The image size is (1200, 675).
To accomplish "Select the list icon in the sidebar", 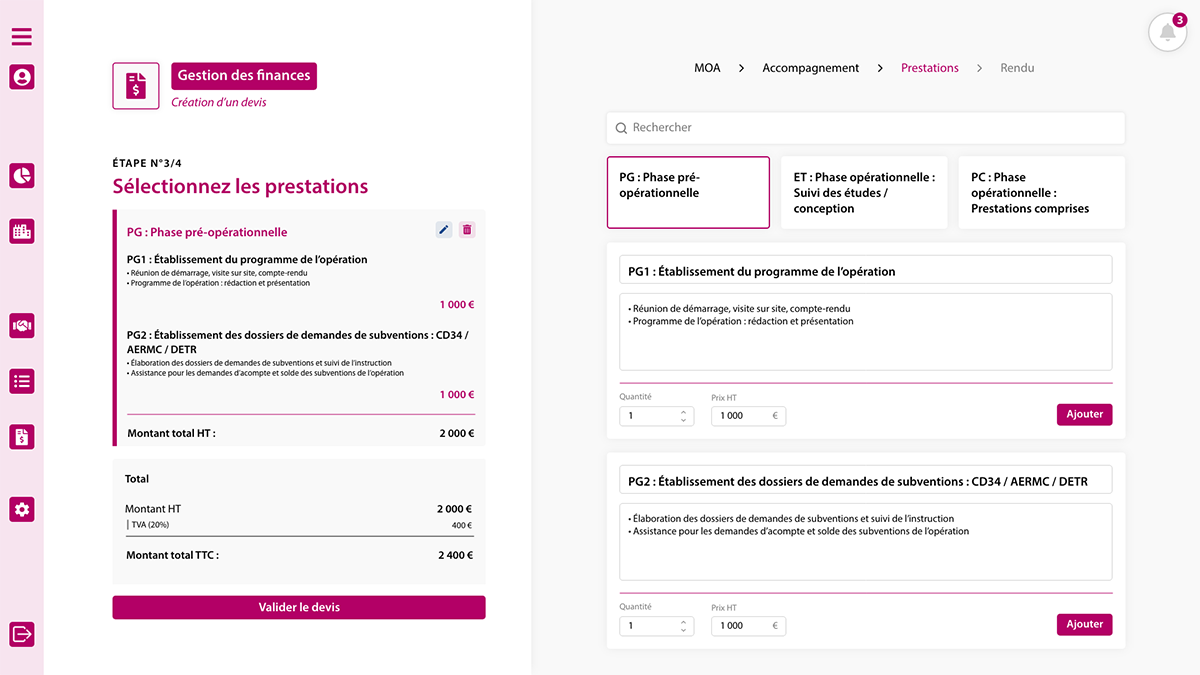I will click(x=21, y=381).
